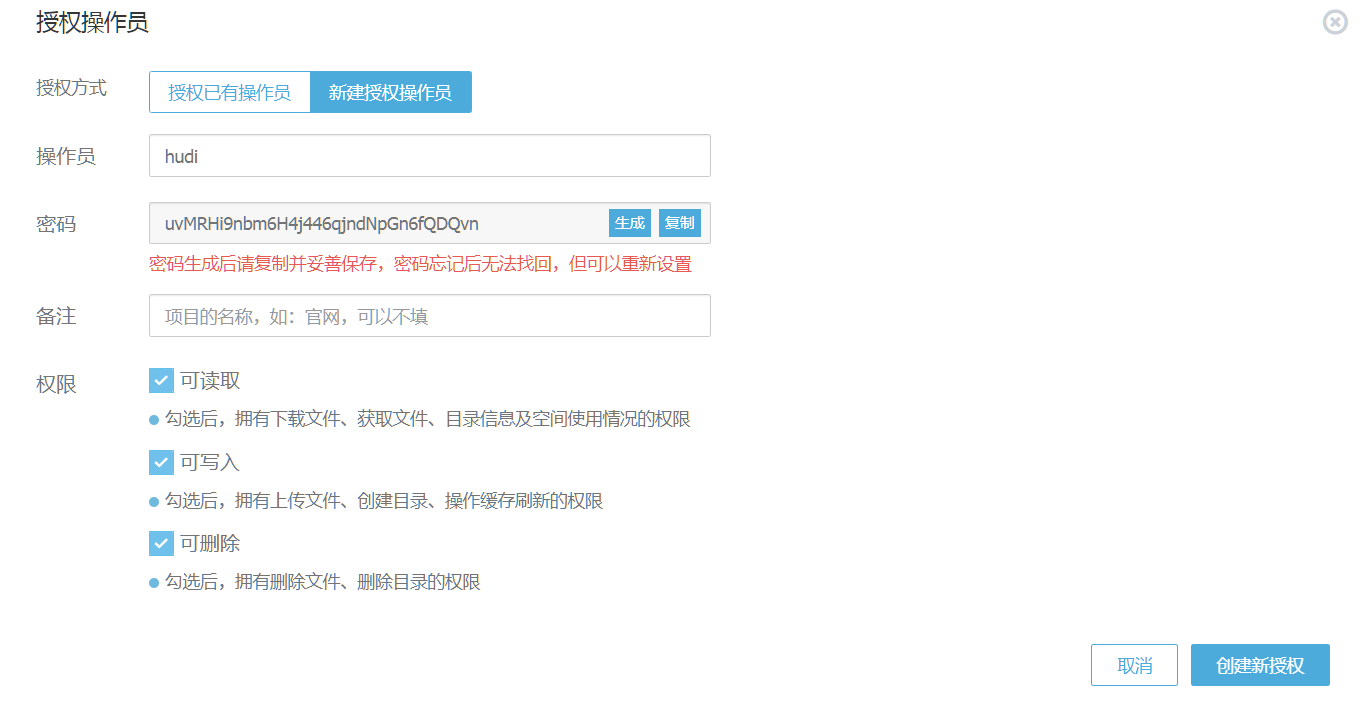Click the 授权操作员 dialog title
Screen dimensions: 1367x701
click(x=92, y=23)
